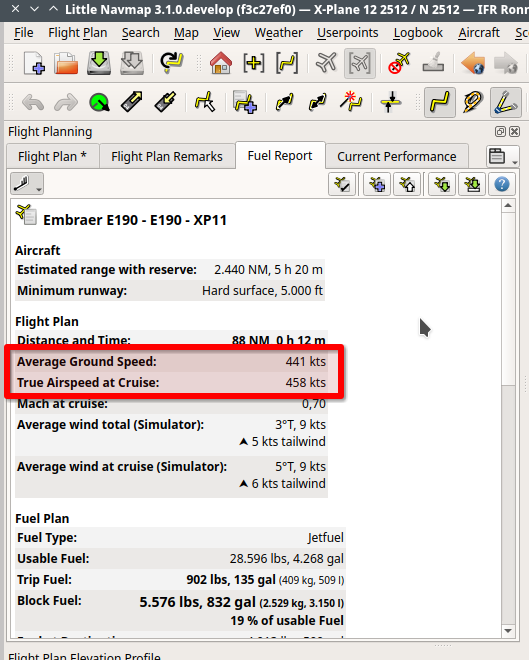Save flight plan with green arrow disk
This screenshot has height=660, width=529.
(x=99, y=63)
